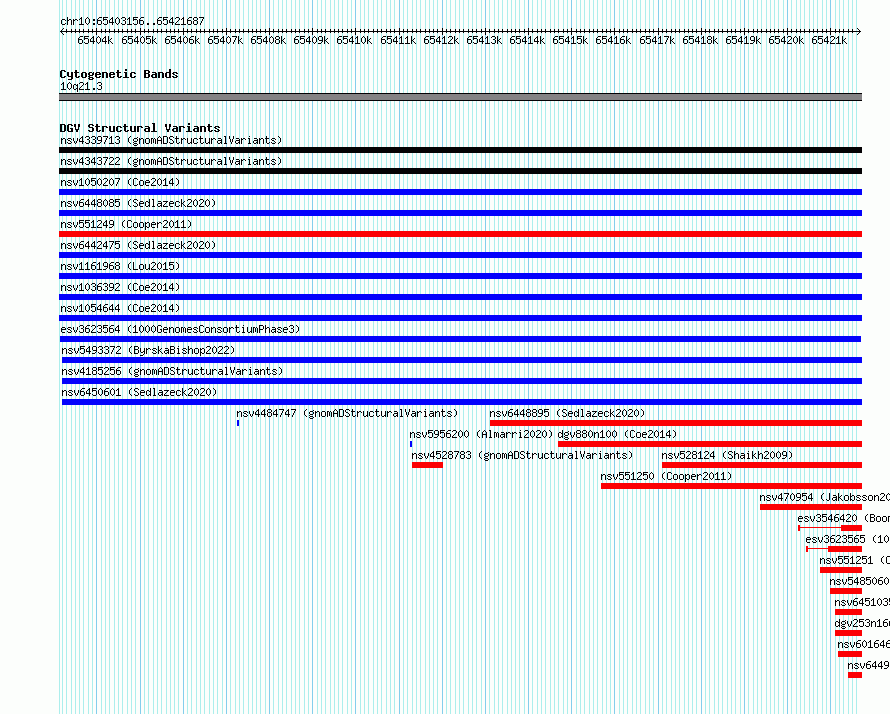The width and height of the screenshot is (890, 714).
Task: Open the nsv6449 variant label
Action: (868, 665)
